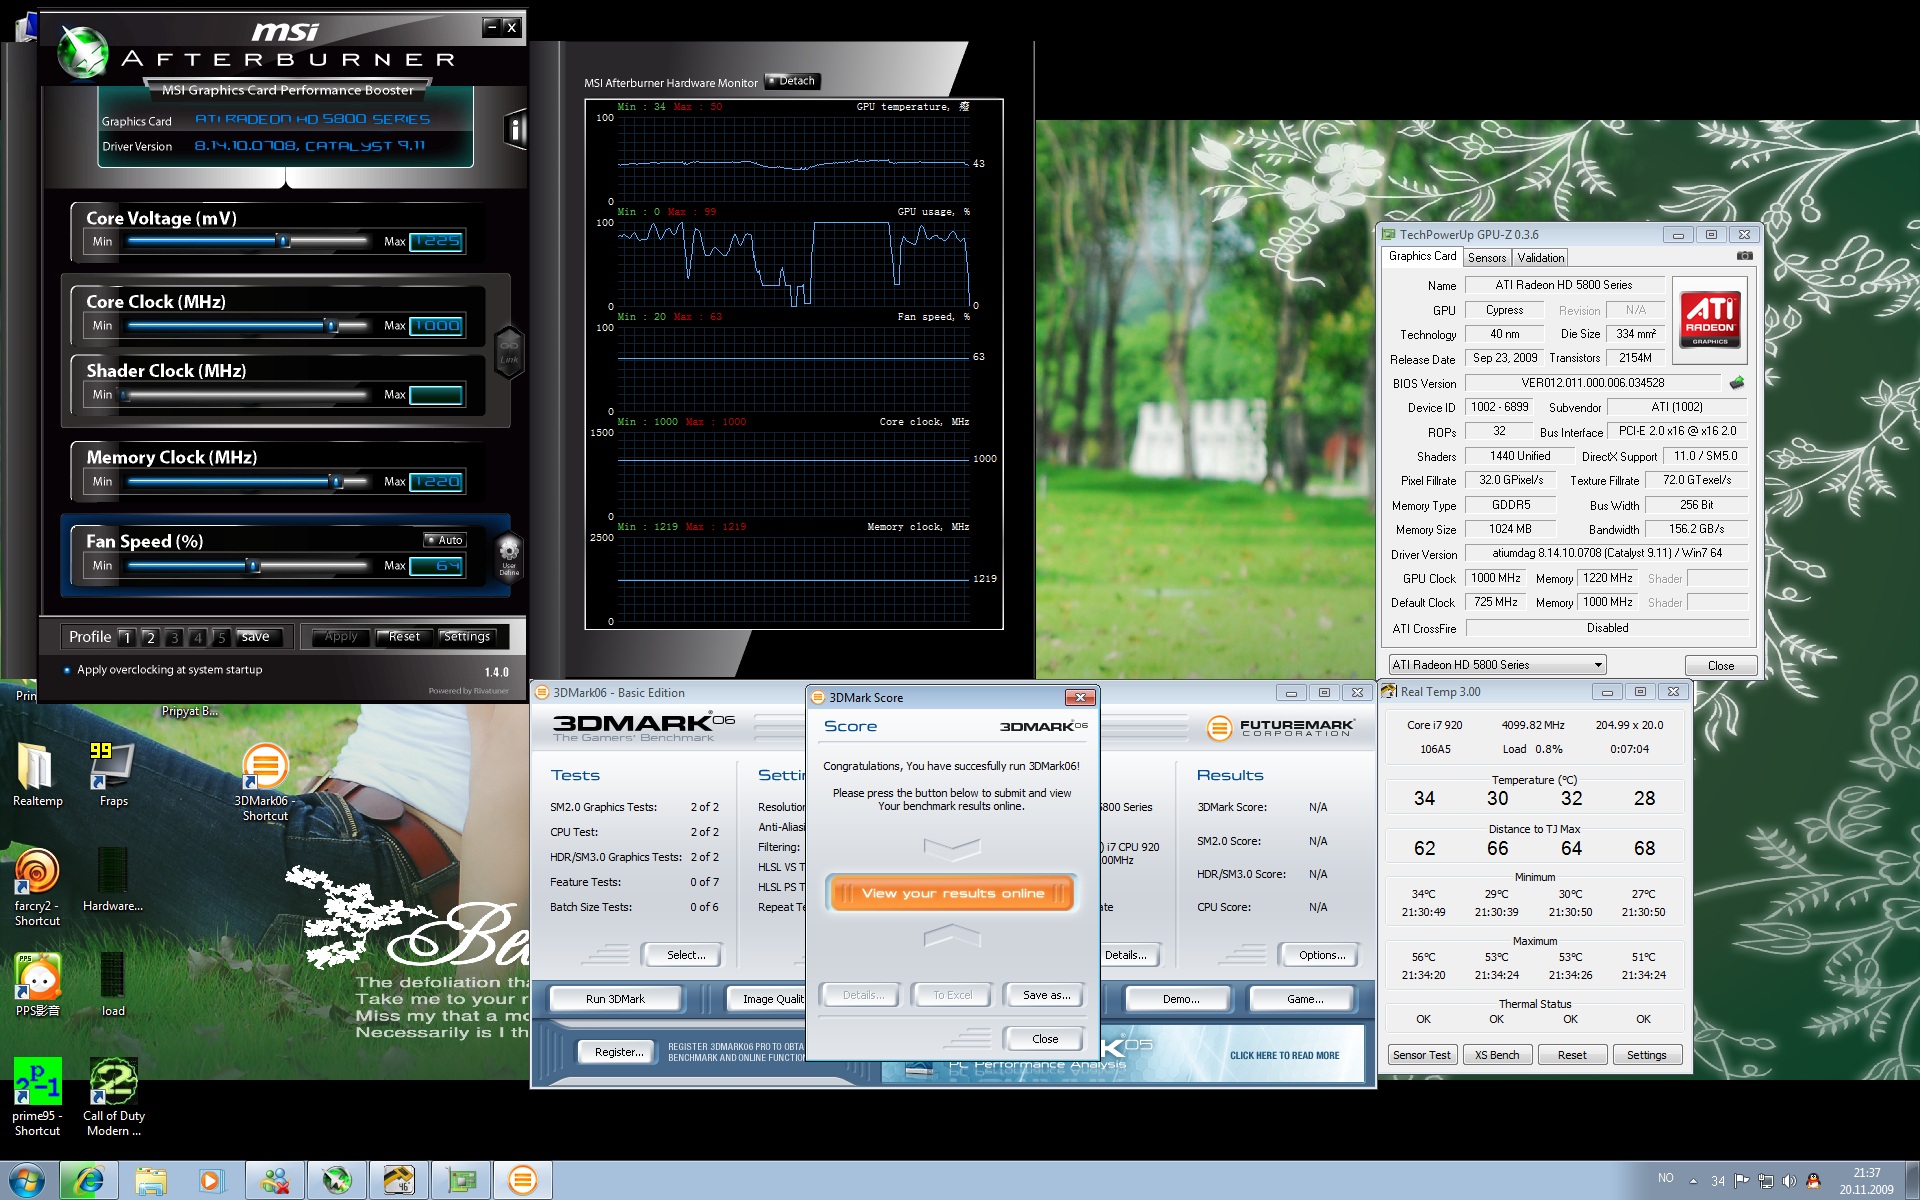Open Windows Explorer from the taskbar
The image size is (1920, 1200).
coord(150,1180)
